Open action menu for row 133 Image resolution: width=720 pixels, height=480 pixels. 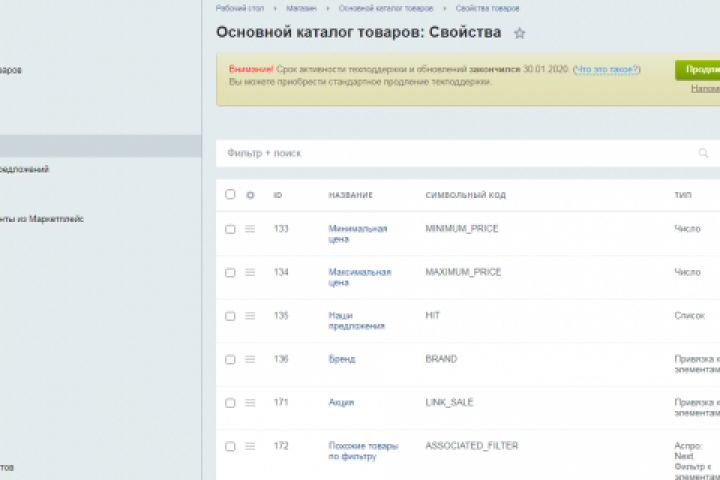[250, 229]
